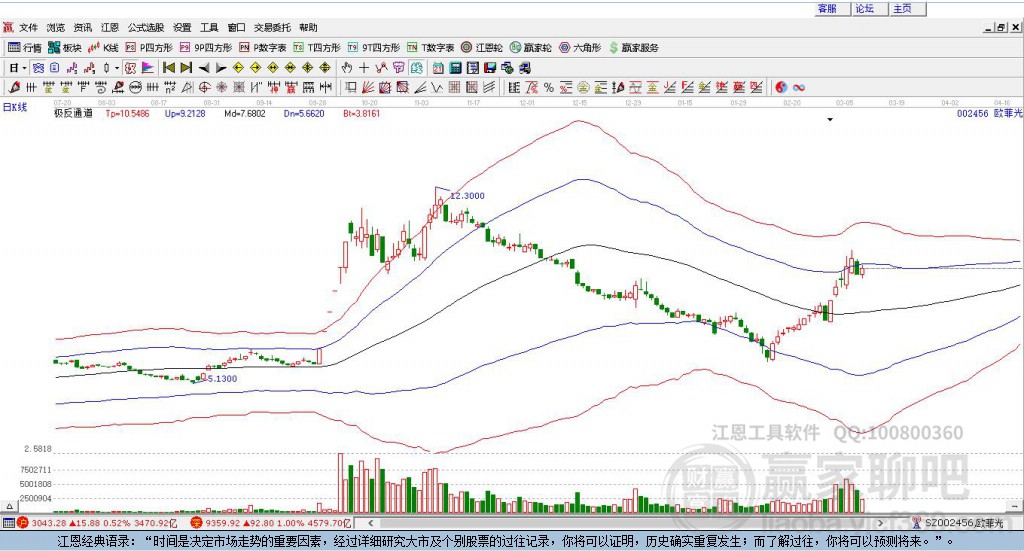Open the 9T四方形 tool
Screen dimensions: 1024x551
pyautogui.click(x=374, y=48)
